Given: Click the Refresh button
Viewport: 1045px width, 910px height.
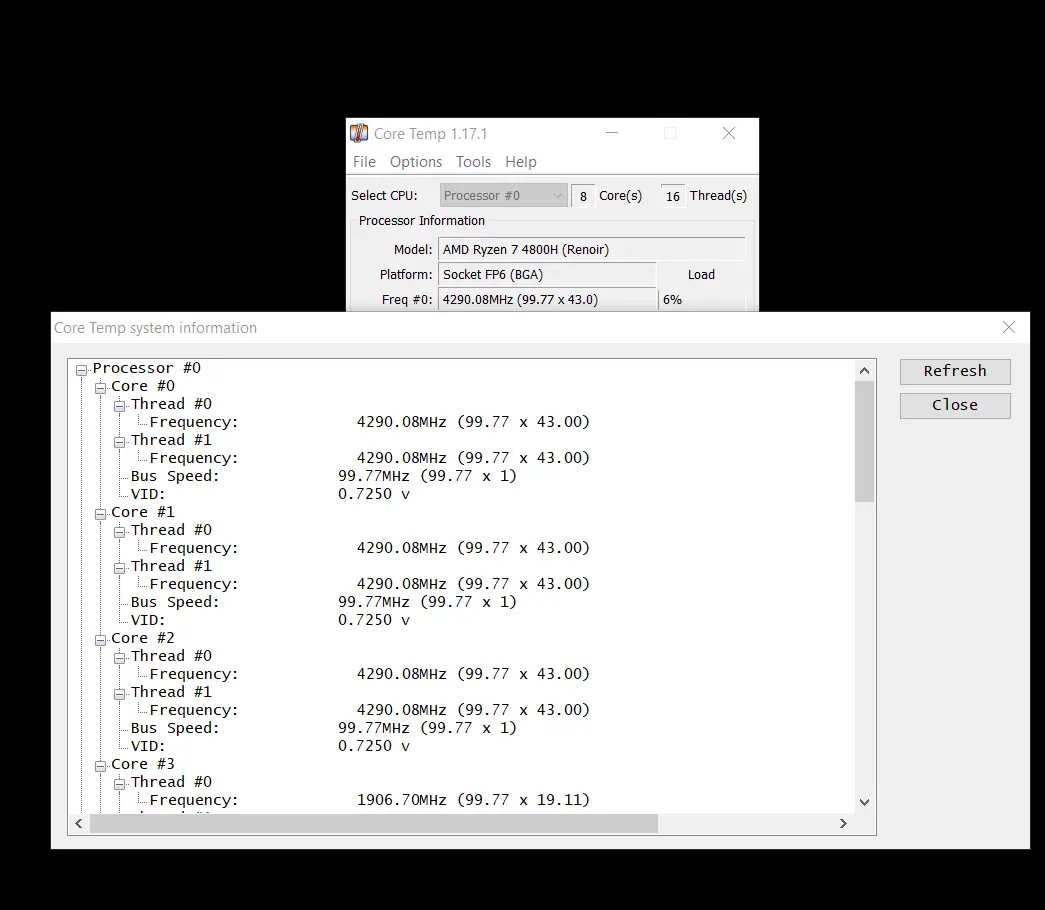Looking at the screenshot, I should (x=955, y=371).
